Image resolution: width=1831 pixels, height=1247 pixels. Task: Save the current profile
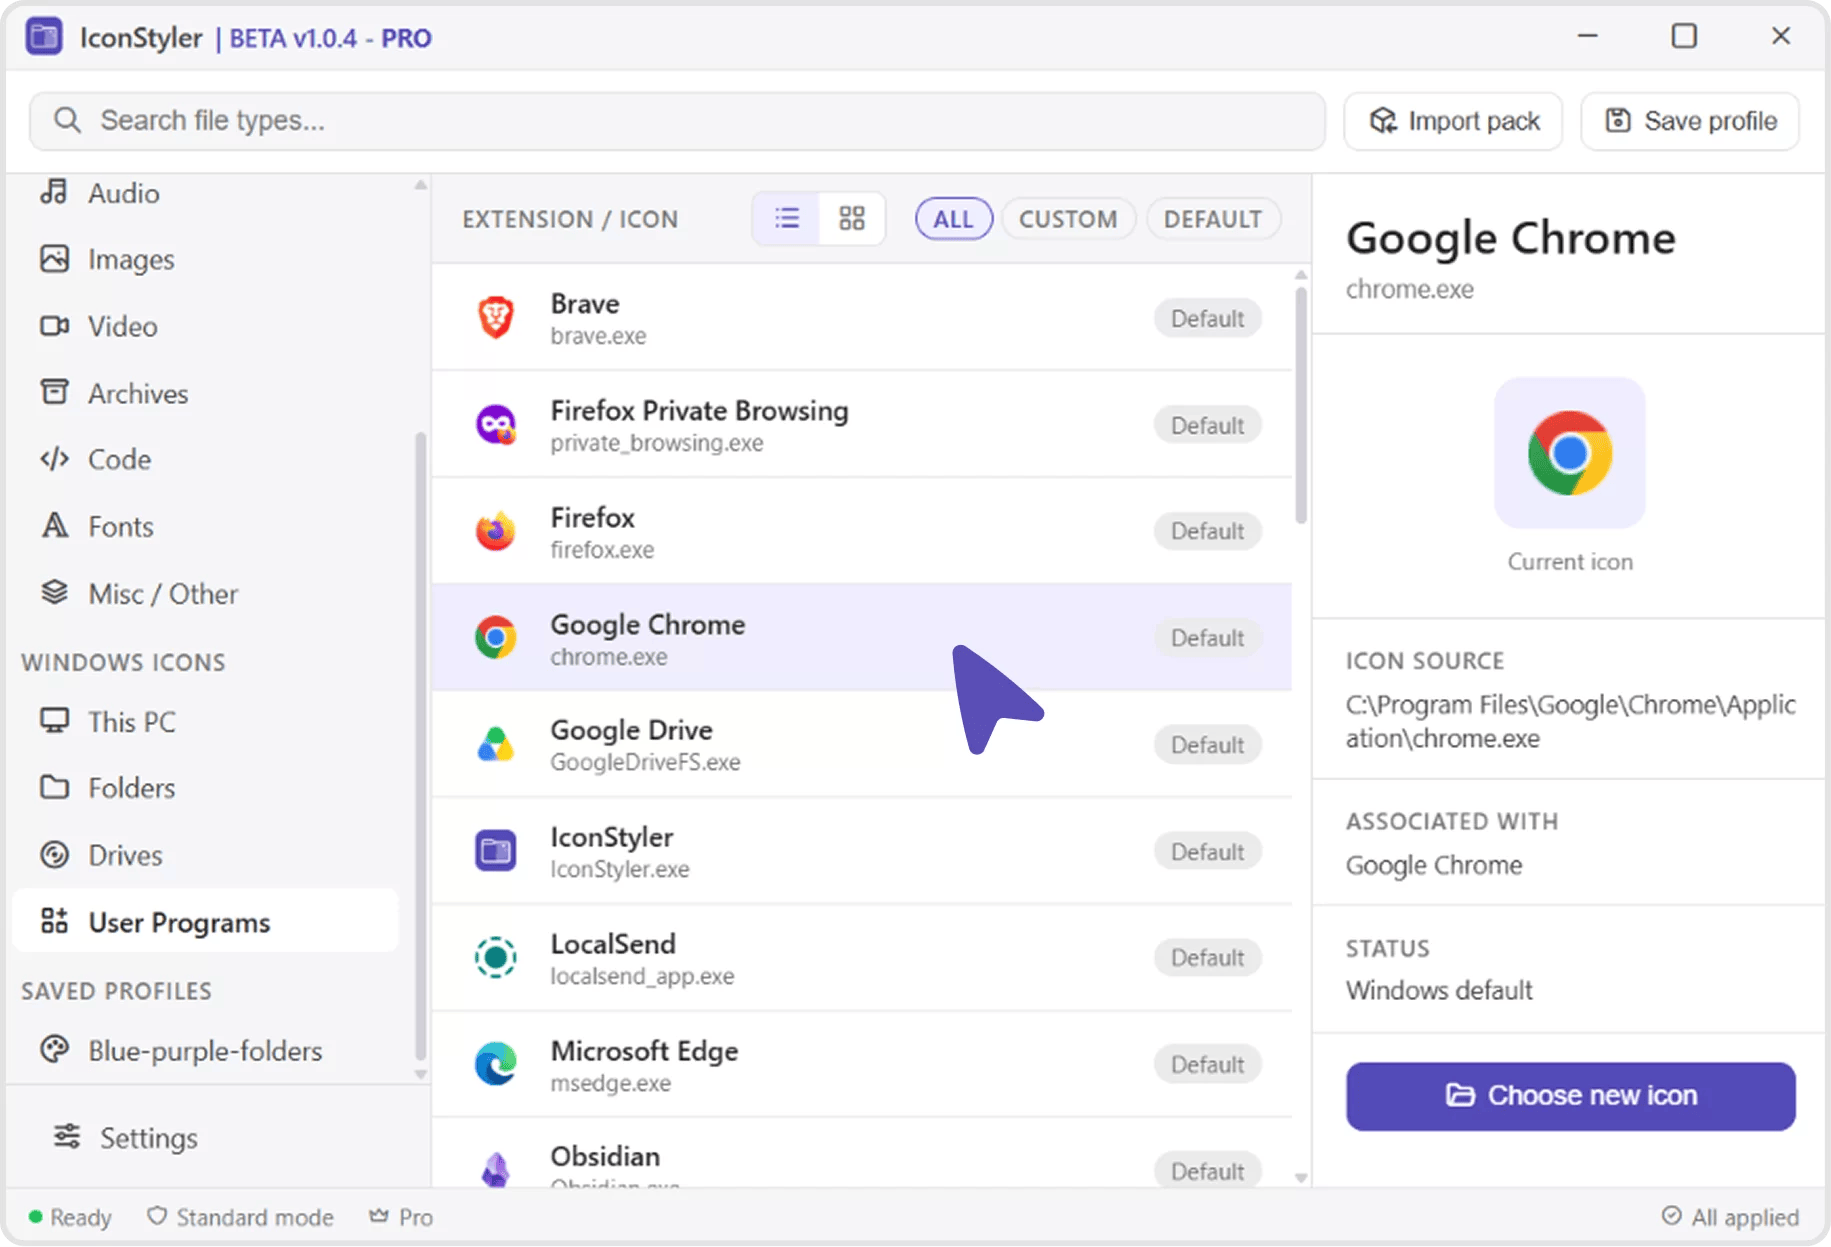[x=1690, y=121]
